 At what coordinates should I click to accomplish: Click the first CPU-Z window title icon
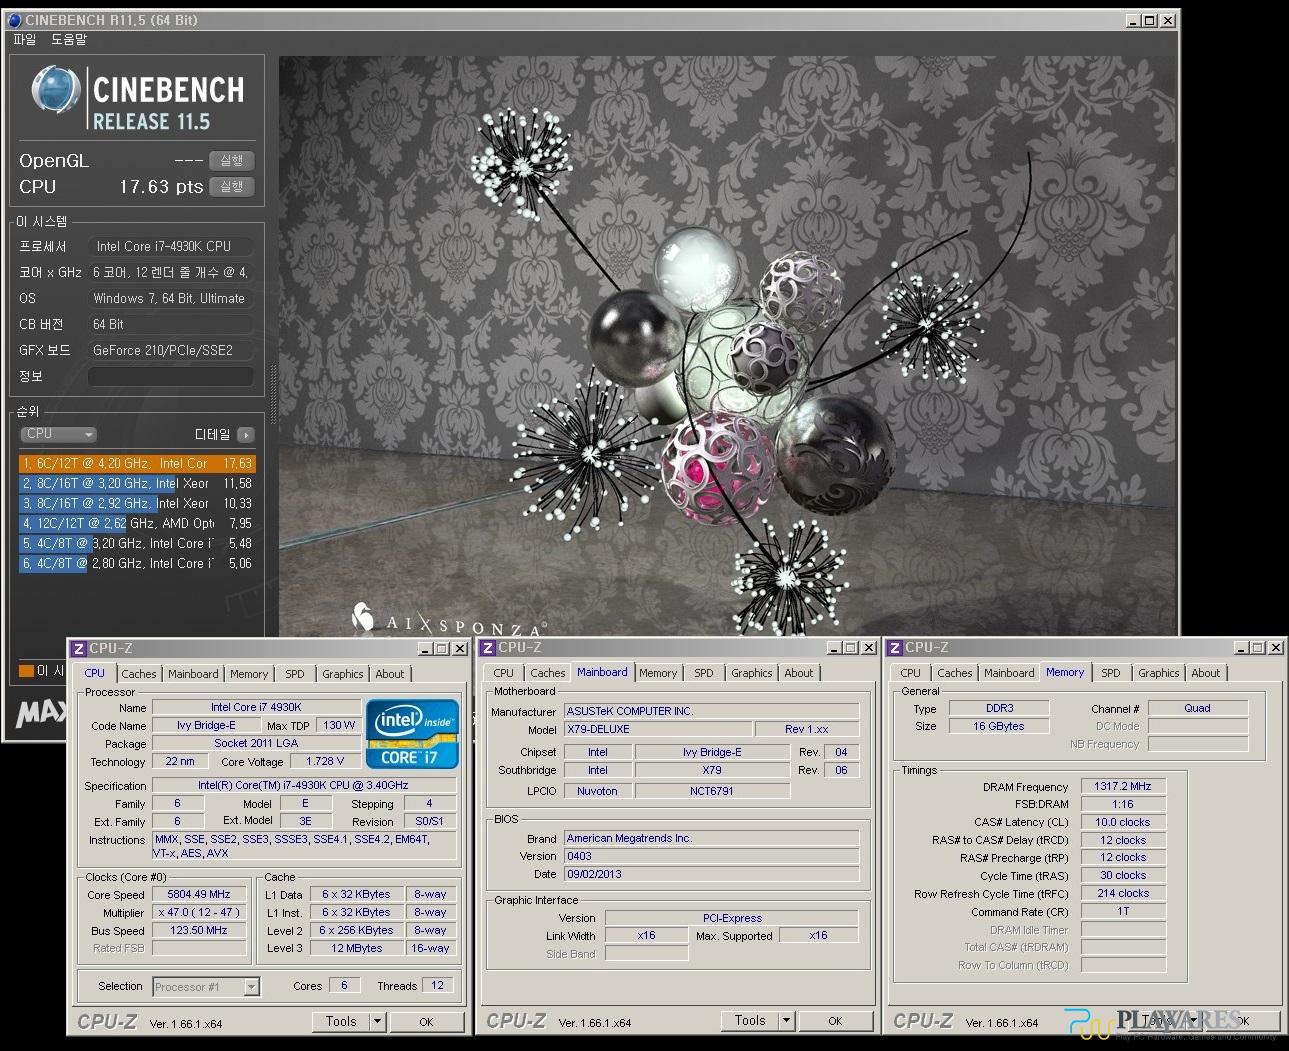click(79, 648)
